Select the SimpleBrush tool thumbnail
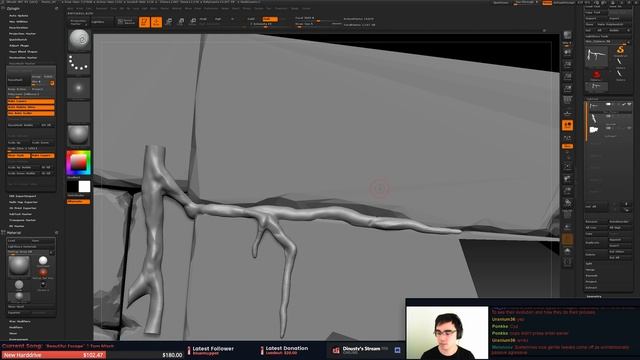This screenshot has height=360, width=640. [x=620, y=50]
